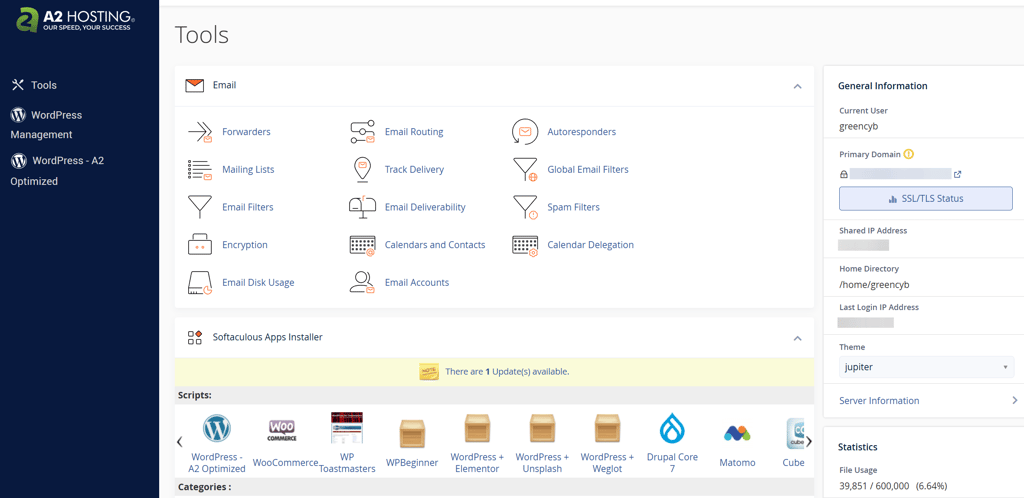The height and width of the screenshot is (498, 1024).
Task: Open the Global Email Filters icon
Action: [x=525, y=170]
